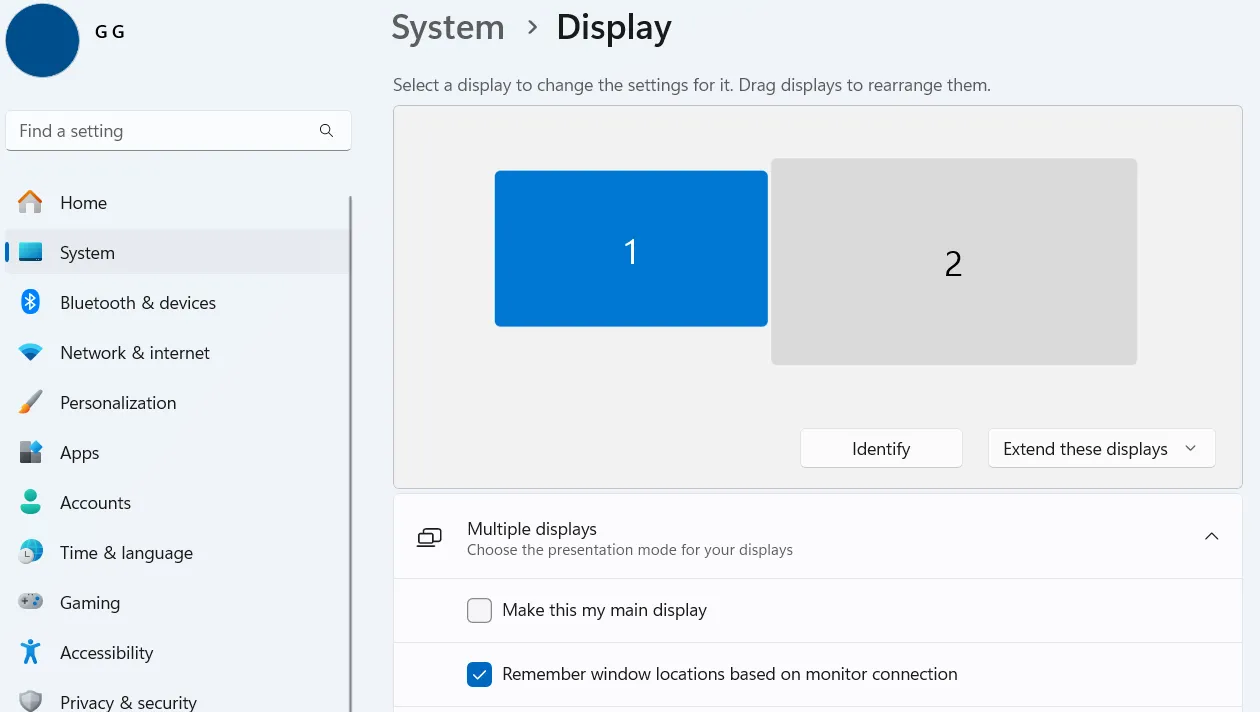Viewport: 1260px width, 712px height.
Task: Open Accessibility settings via its icon
Action: (x=29, y=652)
